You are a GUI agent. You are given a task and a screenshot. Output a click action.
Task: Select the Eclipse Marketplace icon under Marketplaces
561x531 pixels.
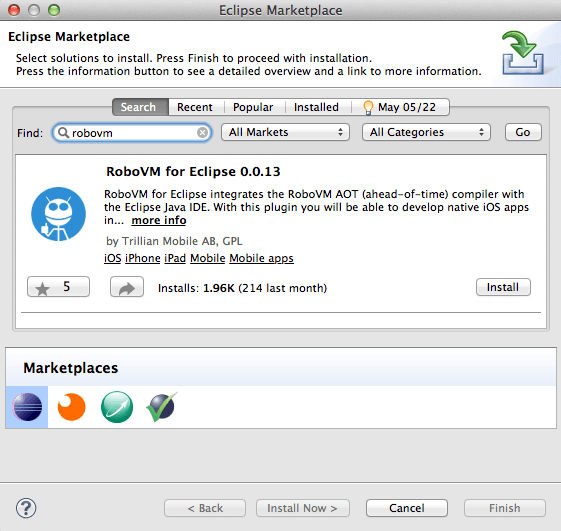[x=27, y=407]
